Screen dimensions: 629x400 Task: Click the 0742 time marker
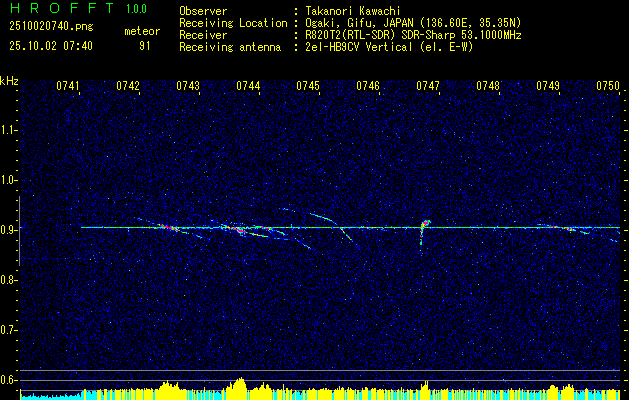[x=128, y=86]
